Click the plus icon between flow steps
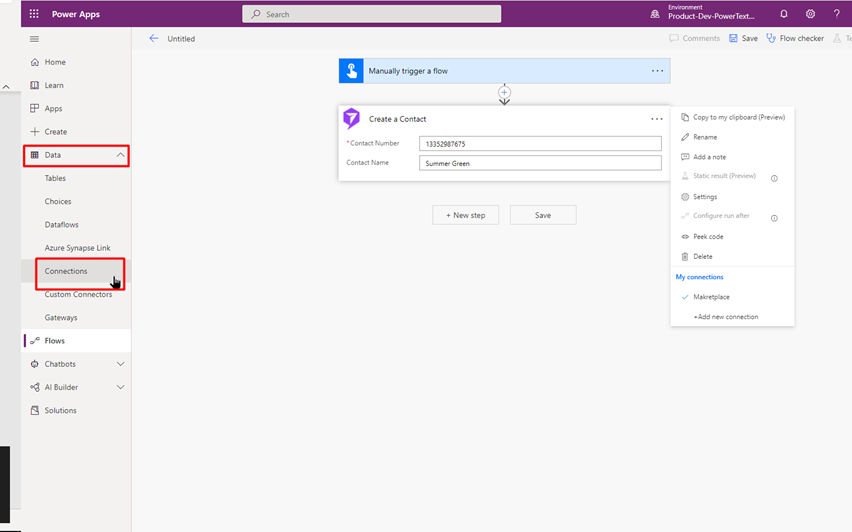Screen dimensions: 852x532 (x=504, y=93)
